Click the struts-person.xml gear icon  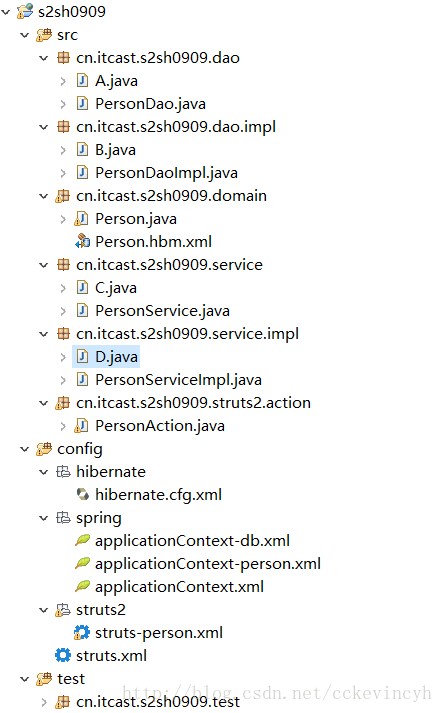tap(82, 633)
